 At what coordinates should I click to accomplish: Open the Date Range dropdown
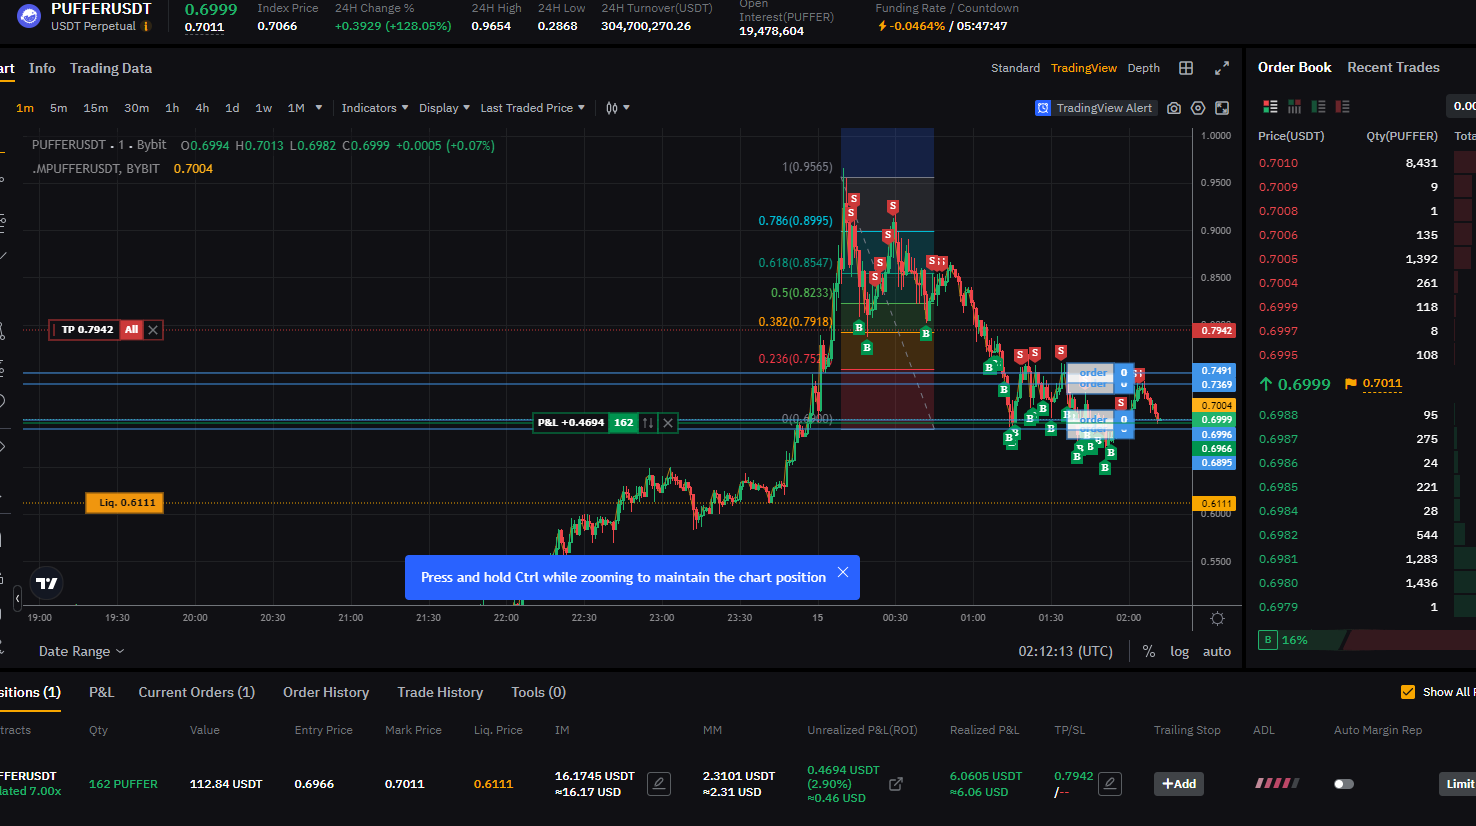coord(82,651)
